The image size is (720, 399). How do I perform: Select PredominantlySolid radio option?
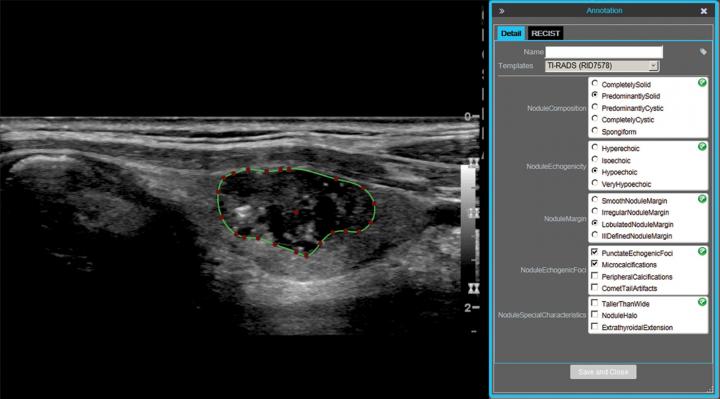595,95
